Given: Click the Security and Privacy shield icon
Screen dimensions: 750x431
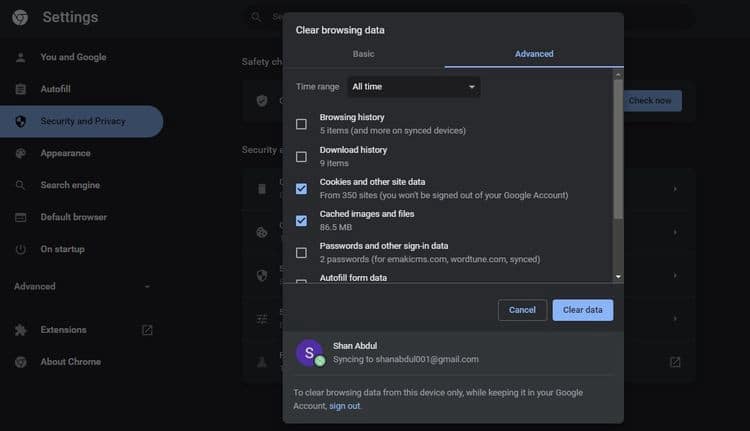Looking at the screenshot, I should (x=21, y=121).
